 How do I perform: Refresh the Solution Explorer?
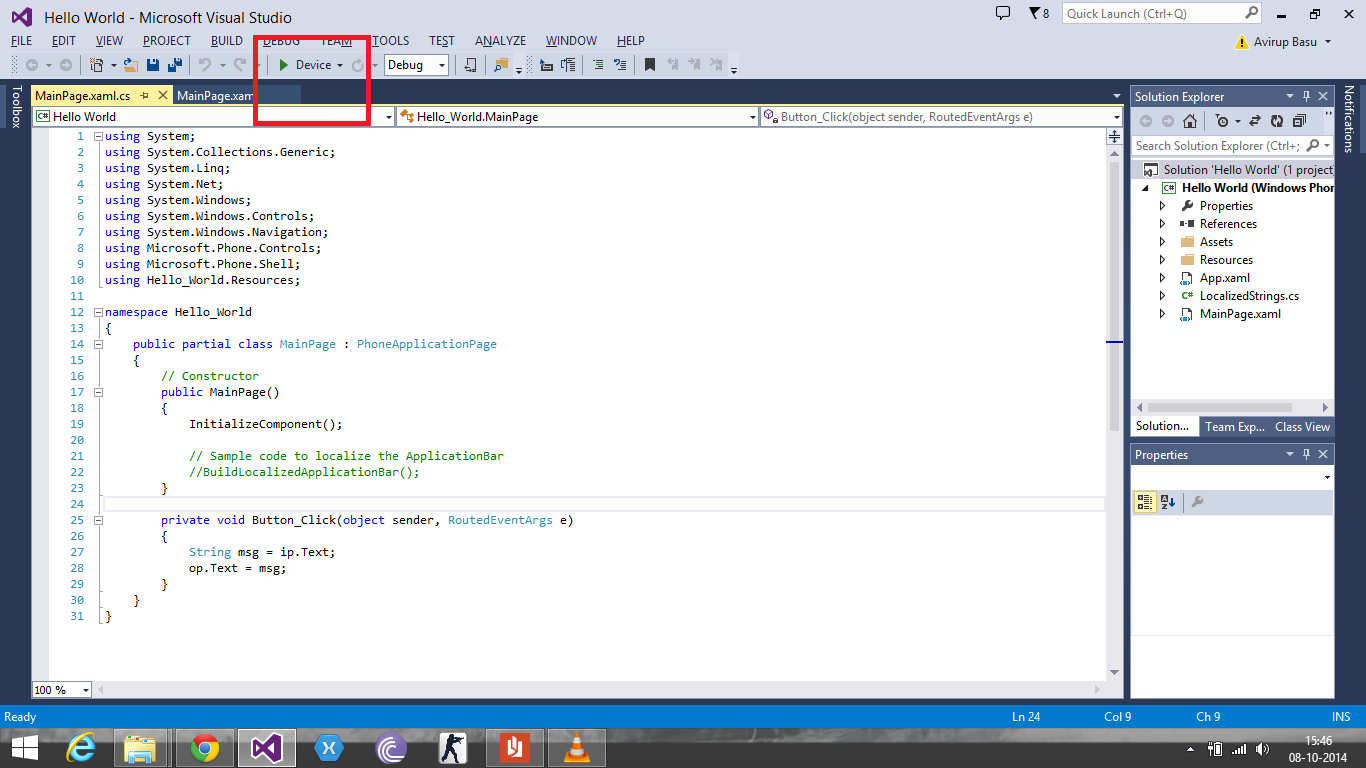click(1277, 121)
